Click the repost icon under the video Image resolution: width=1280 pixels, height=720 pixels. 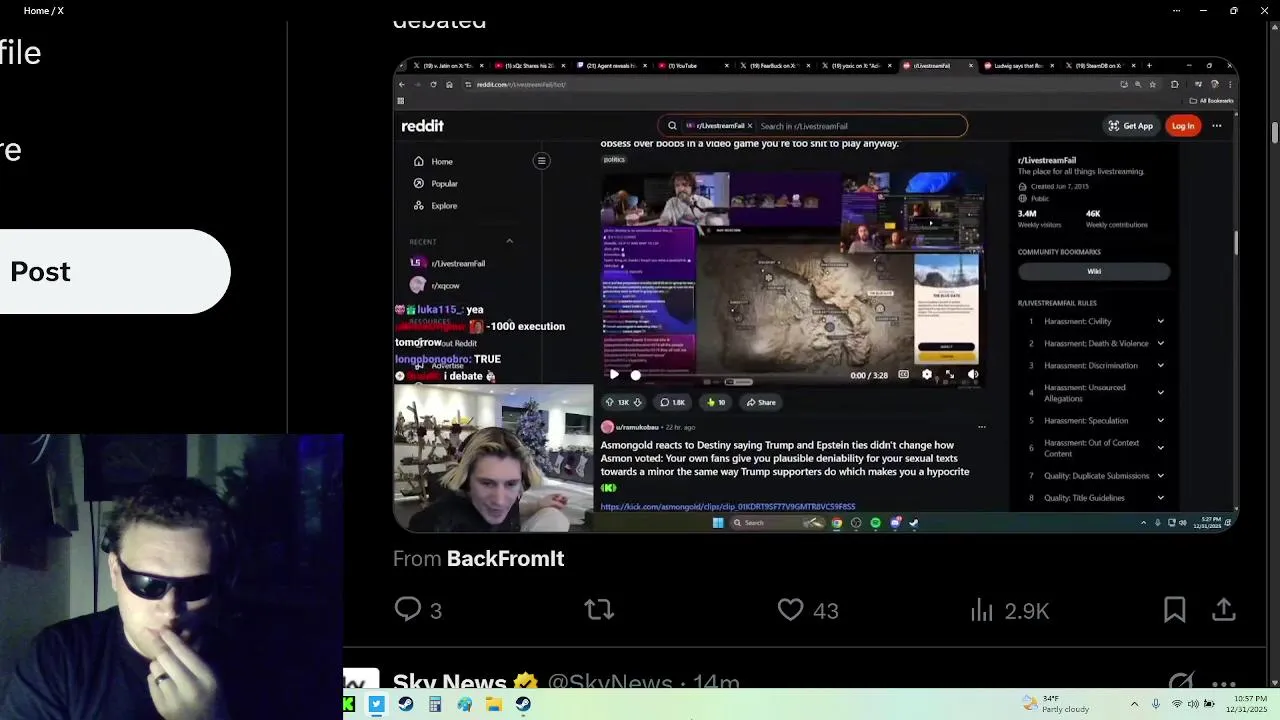(599, 609)
